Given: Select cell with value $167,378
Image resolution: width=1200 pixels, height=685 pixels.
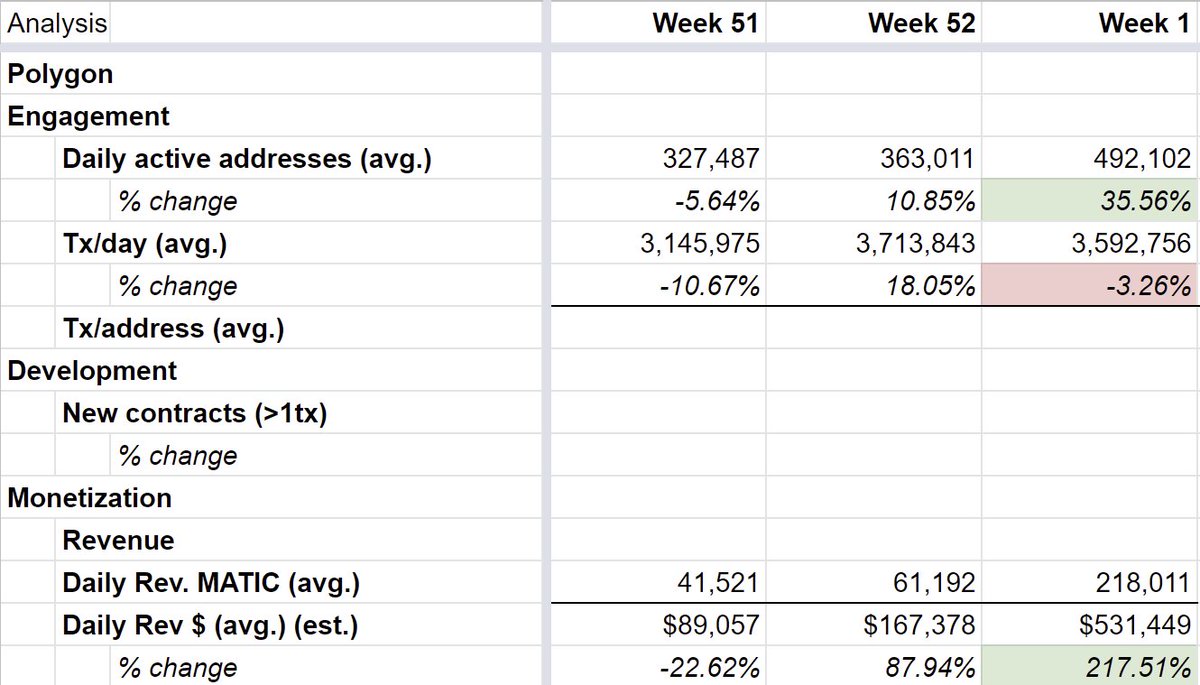Looking at the screenshot, I should click(874, 626).
